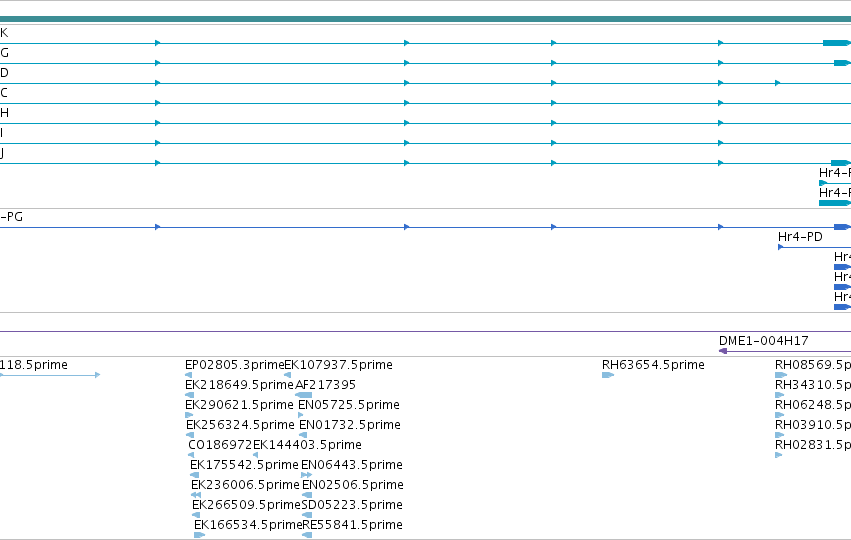Click the K transcript label
851x540 pixels.
4,33
